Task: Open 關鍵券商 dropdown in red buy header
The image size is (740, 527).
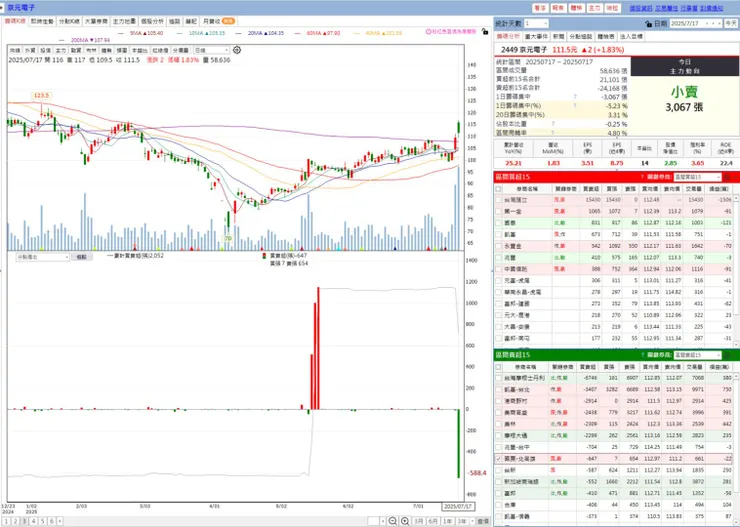Action: coord(697,177)
